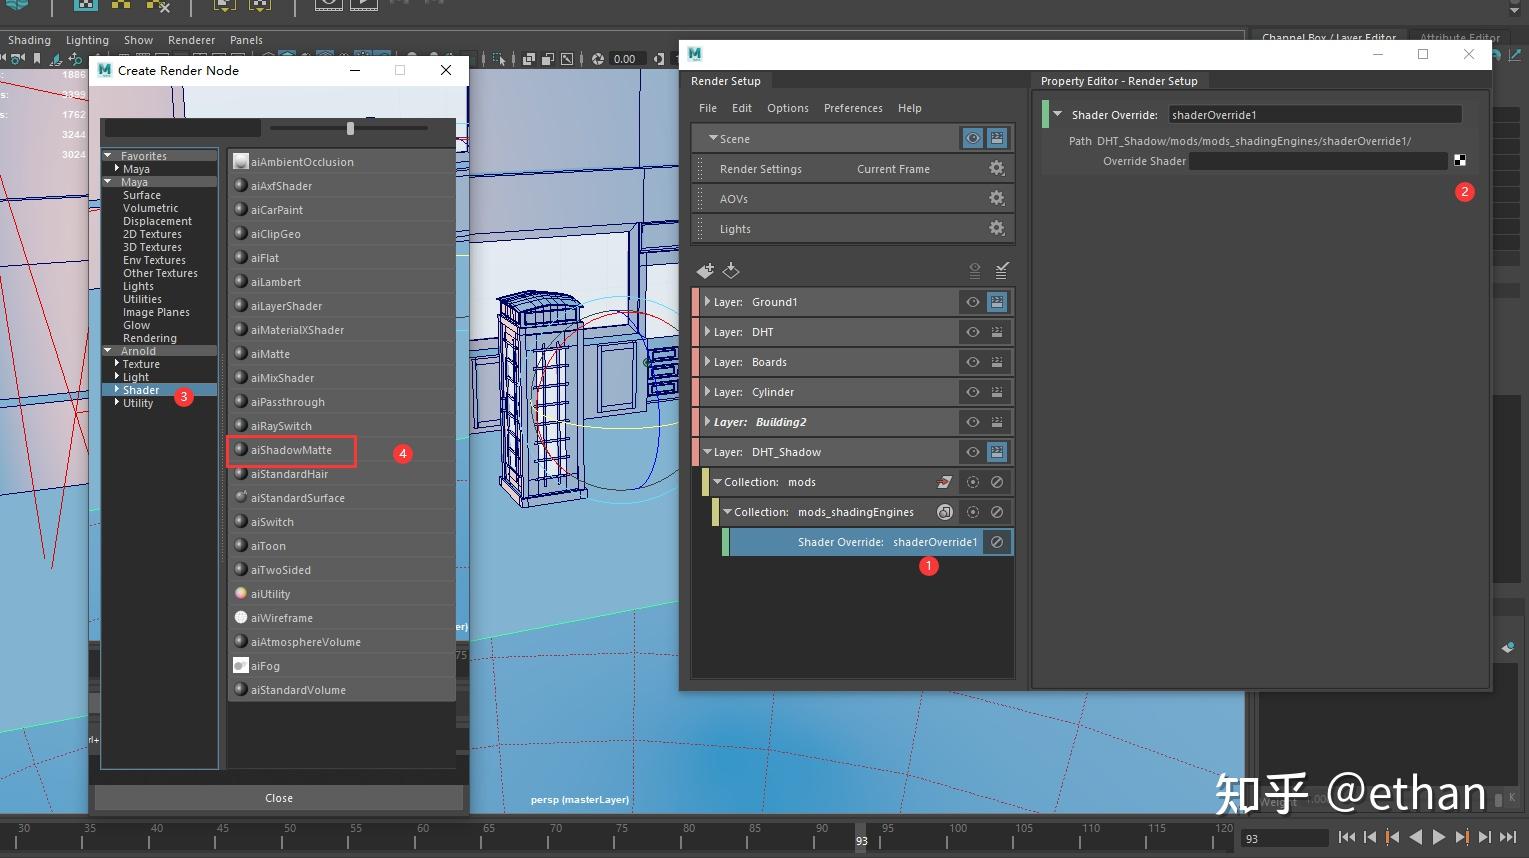Toggle renderable icon on Boards layer
The width and height of the screenshot is (1529, 858).
coord(997,361)
